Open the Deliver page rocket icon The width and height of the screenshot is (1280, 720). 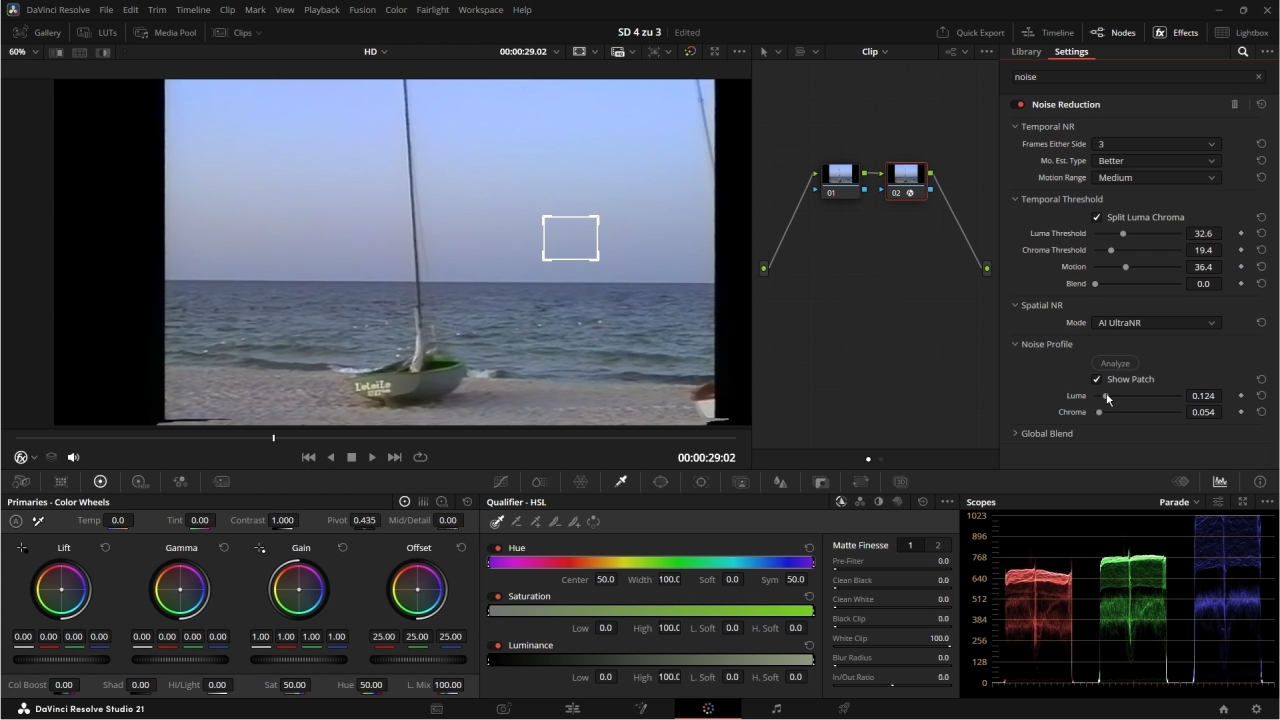tap(844, 708)
